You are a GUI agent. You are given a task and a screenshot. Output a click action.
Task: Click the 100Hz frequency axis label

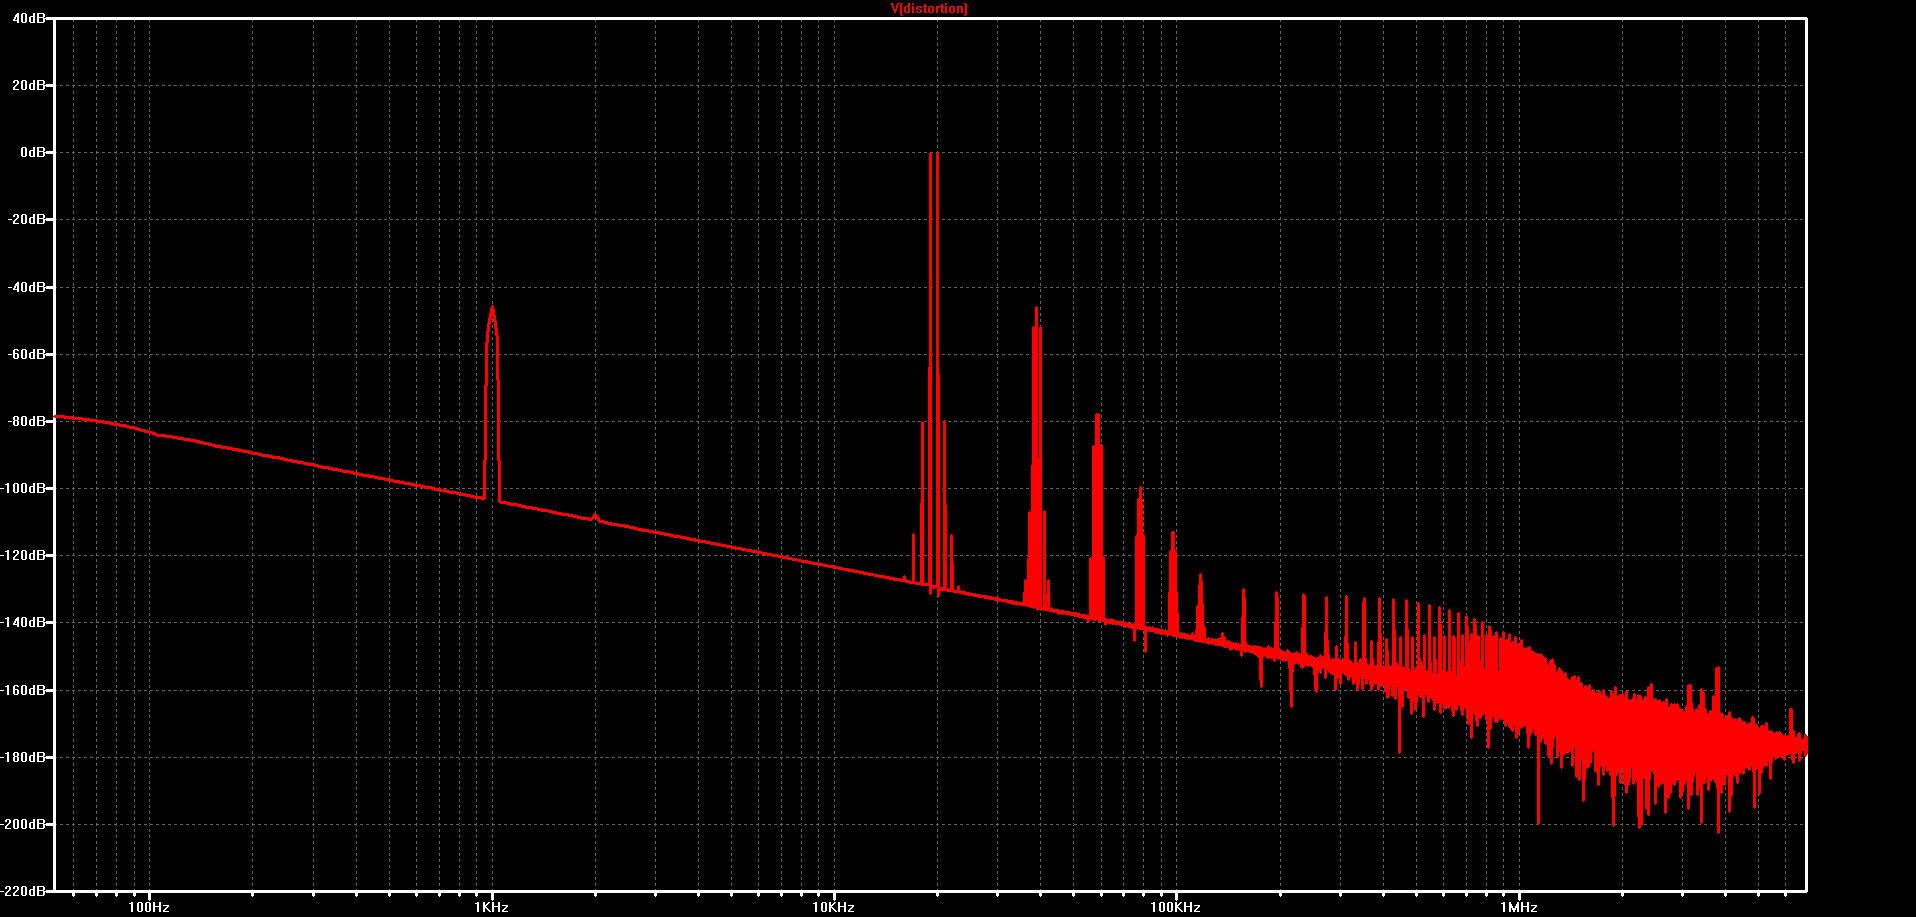[x=150, y=907]
